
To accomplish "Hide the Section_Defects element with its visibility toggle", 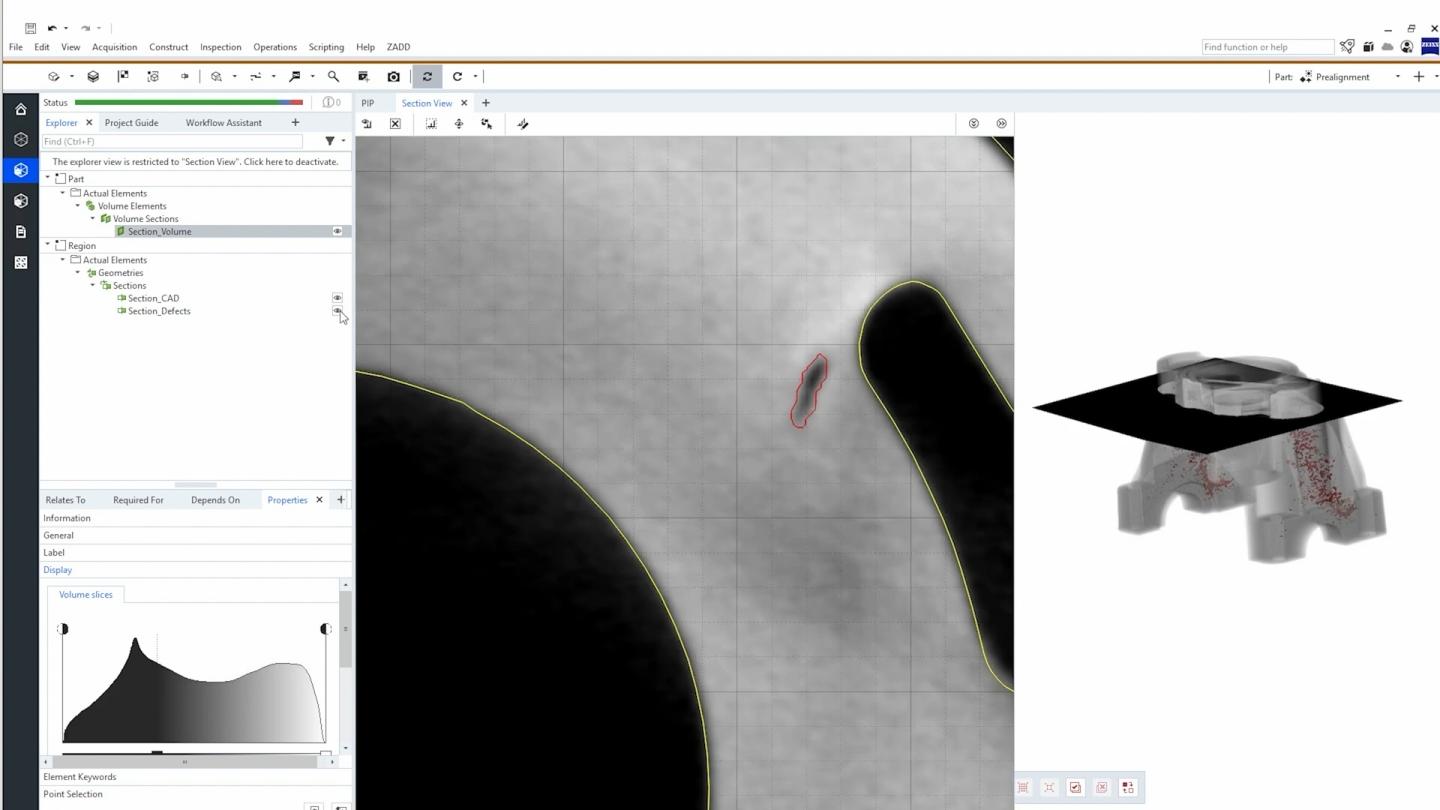I will pyautogui.click(x=337, y=311).
